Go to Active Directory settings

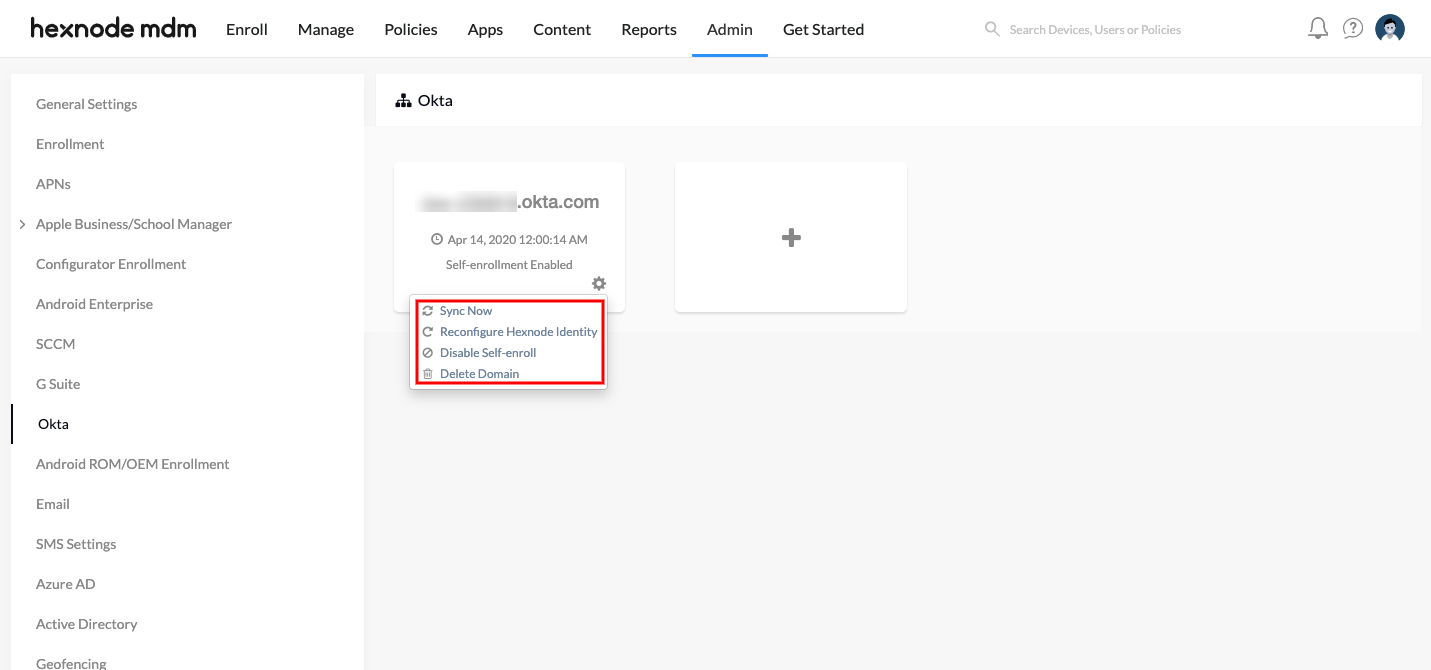[87, 624]
